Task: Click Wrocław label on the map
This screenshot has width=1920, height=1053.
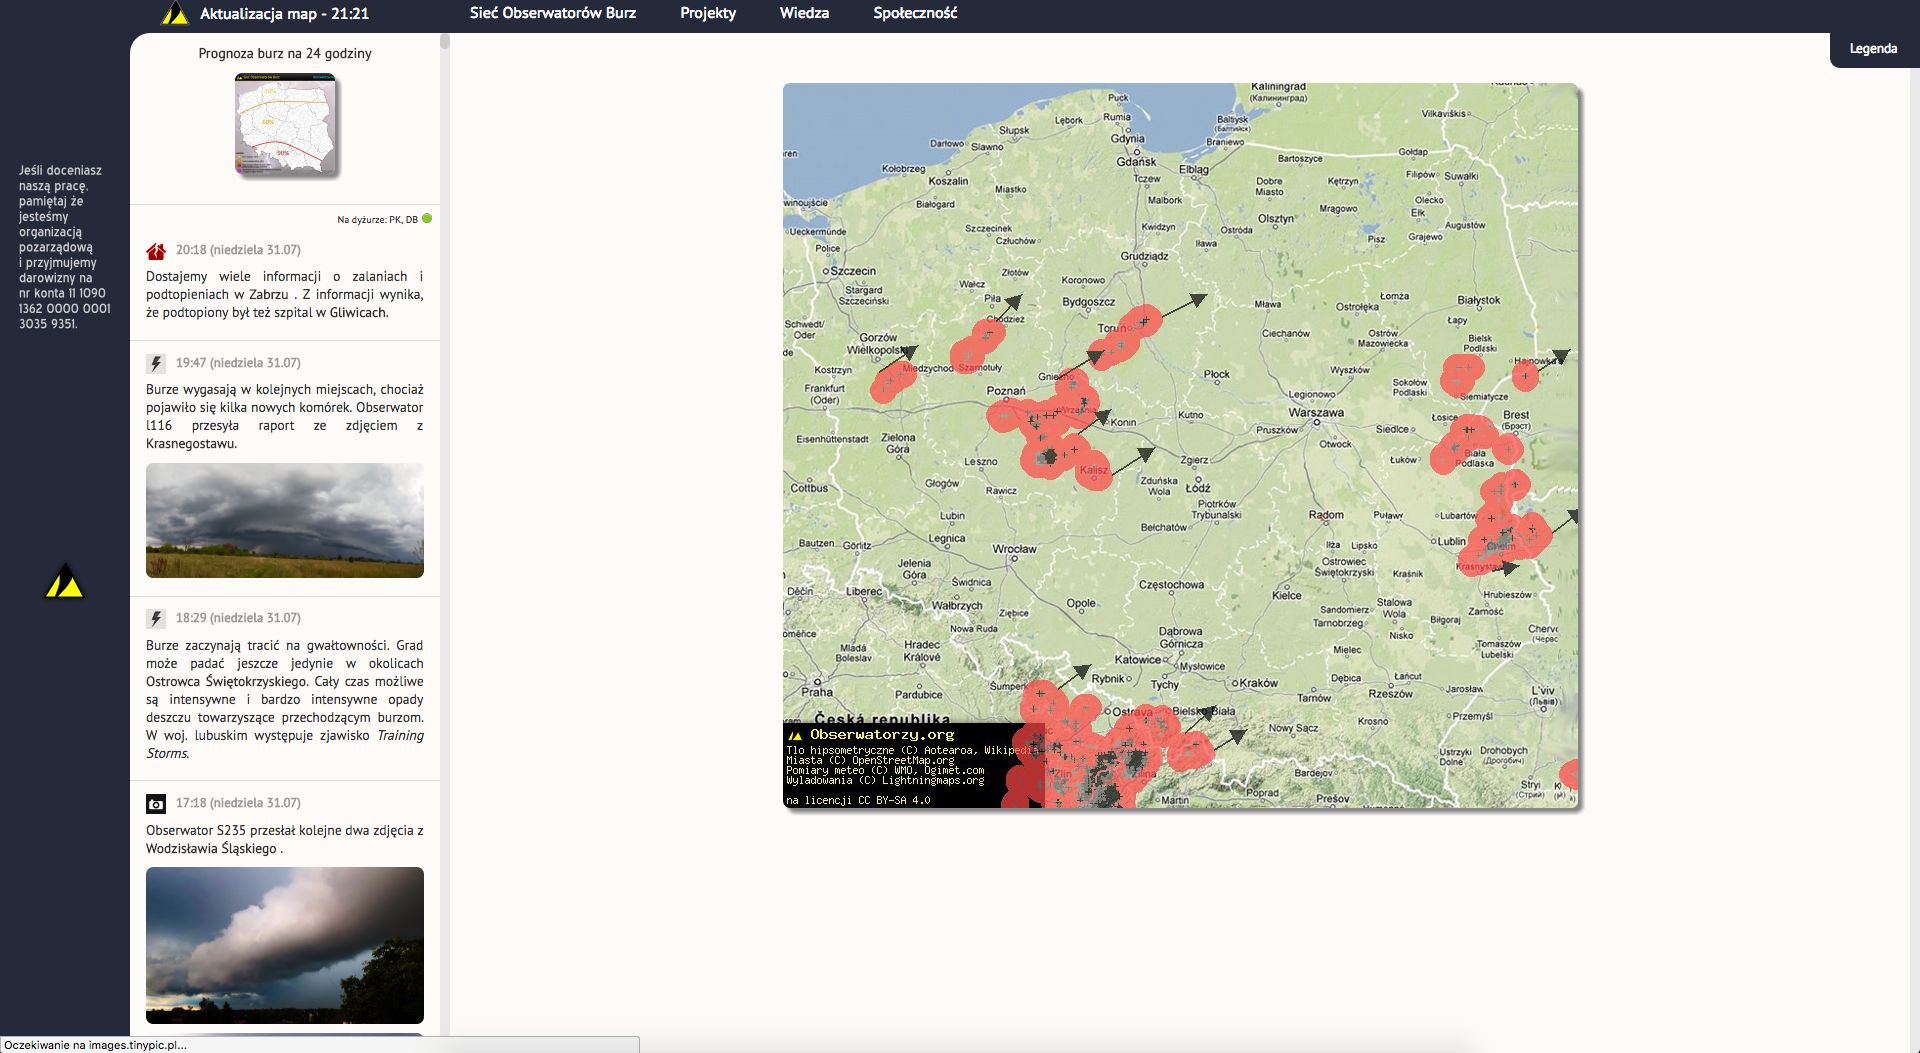Action: pyautogui.click(x=1014, y=549)
